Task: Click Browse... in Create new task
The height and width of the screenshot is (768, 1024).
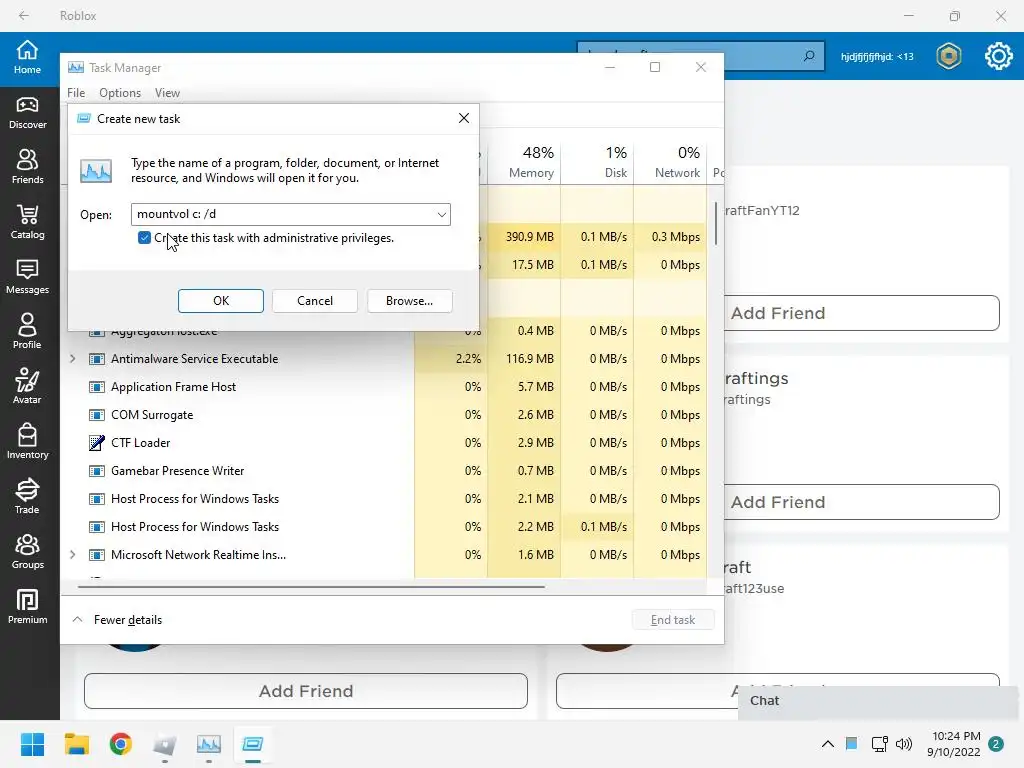Action: [409, 300]
